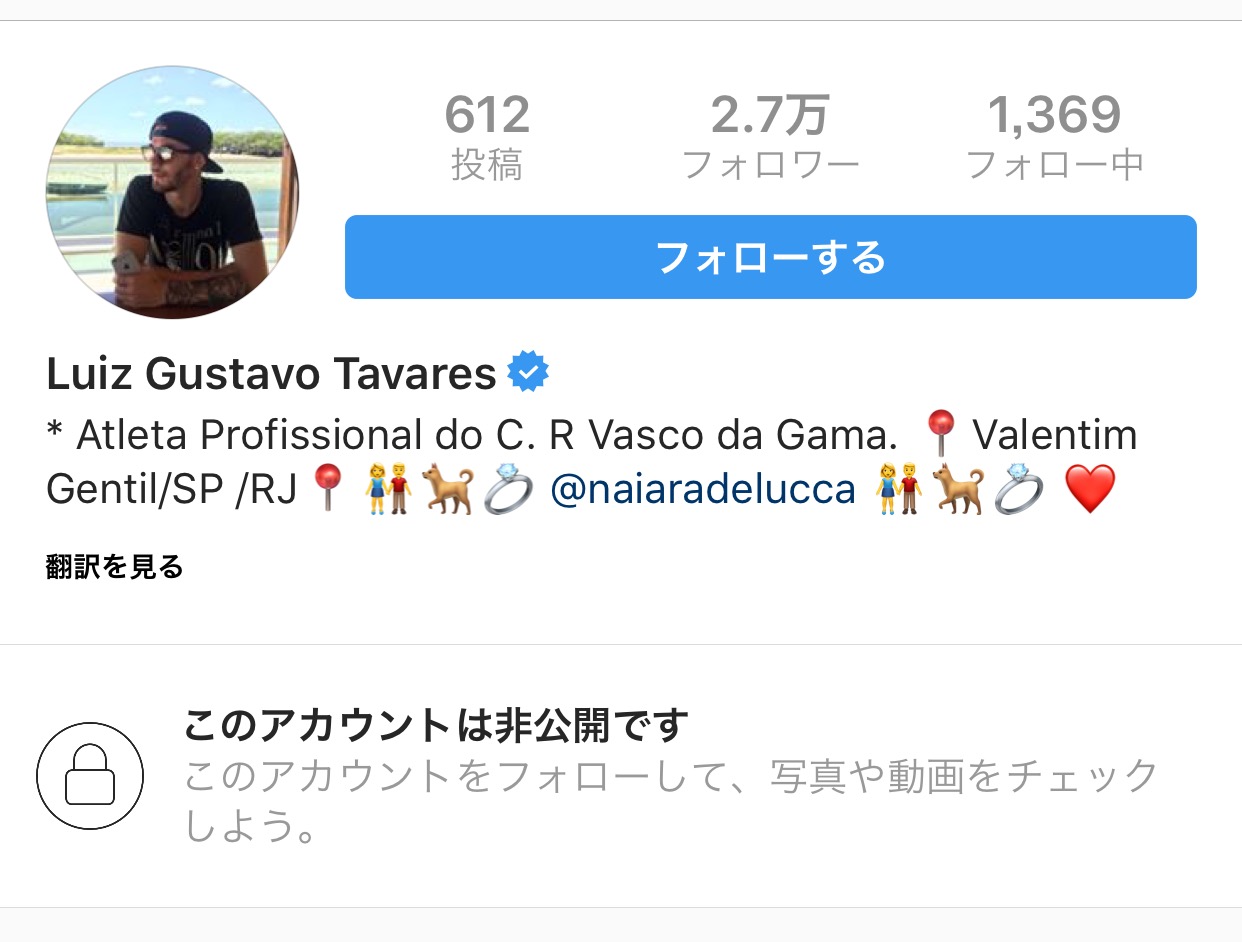Click the red heart emoji in bio
1242x942 pixels.
(x=1090, y=490)
